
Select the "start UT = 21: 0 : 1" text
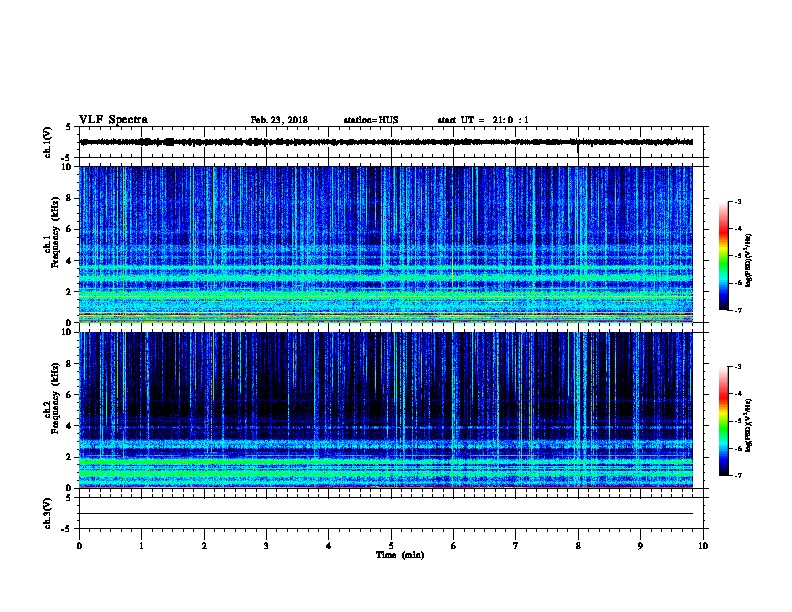[x=483, y=120]
